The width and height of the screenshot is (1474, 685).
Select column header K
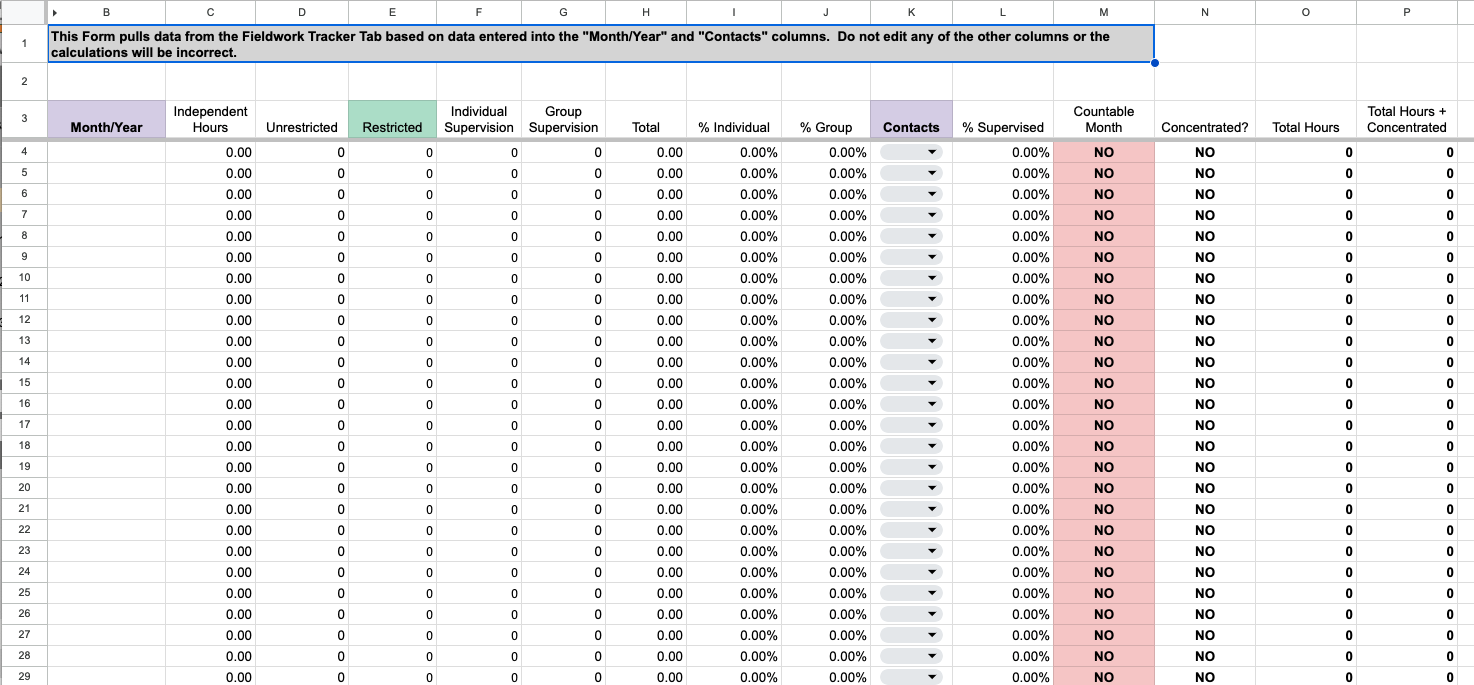click(x=911, y=12)
